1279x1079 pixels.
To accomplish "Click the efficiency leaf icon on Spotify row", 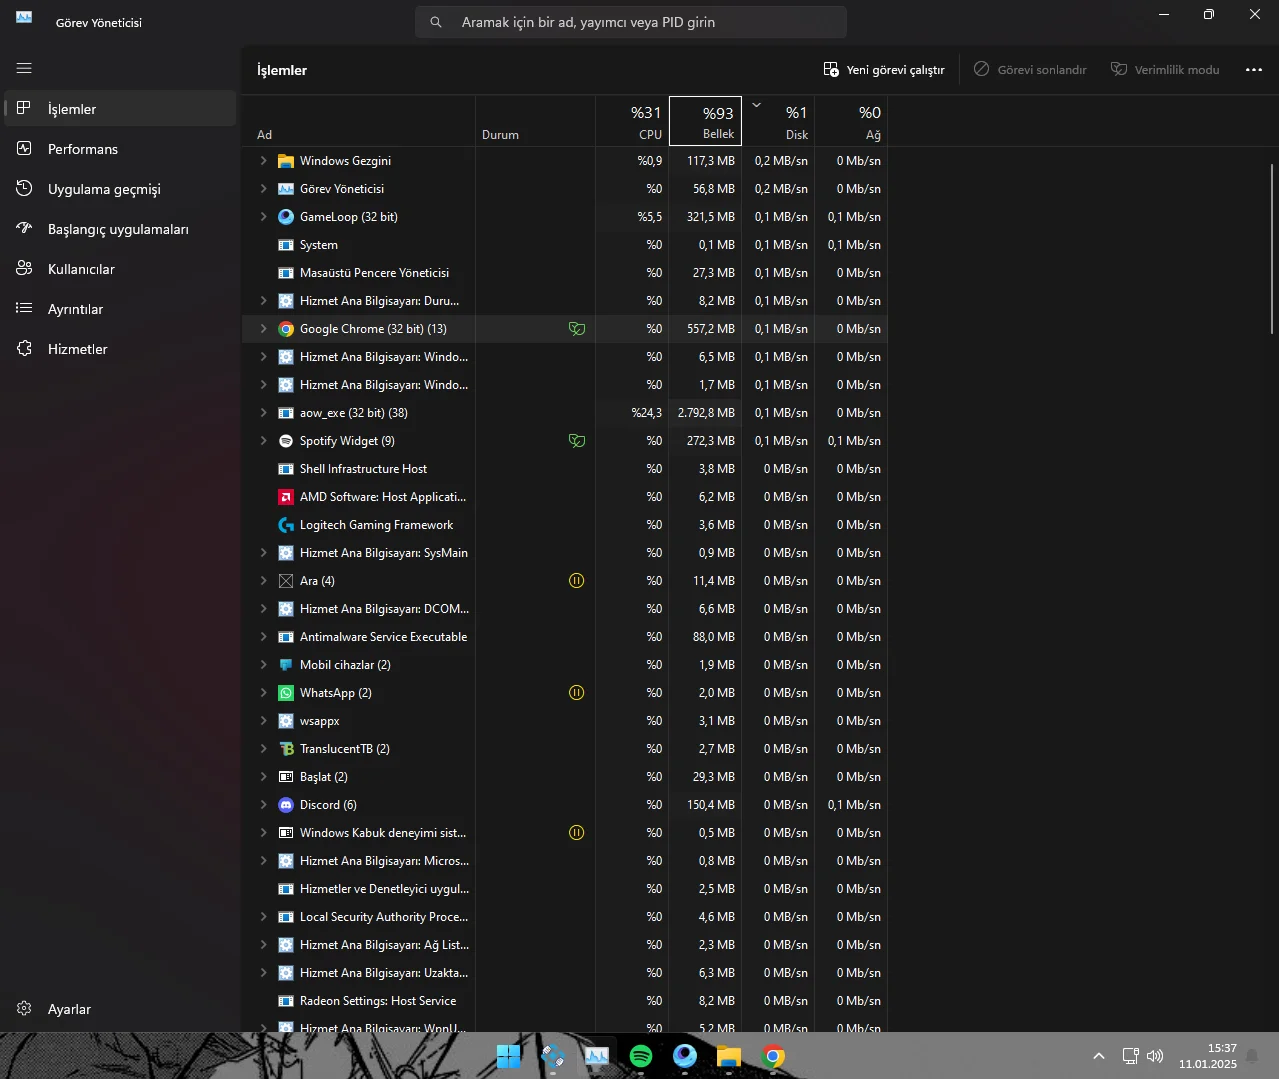I will [577, 441].
